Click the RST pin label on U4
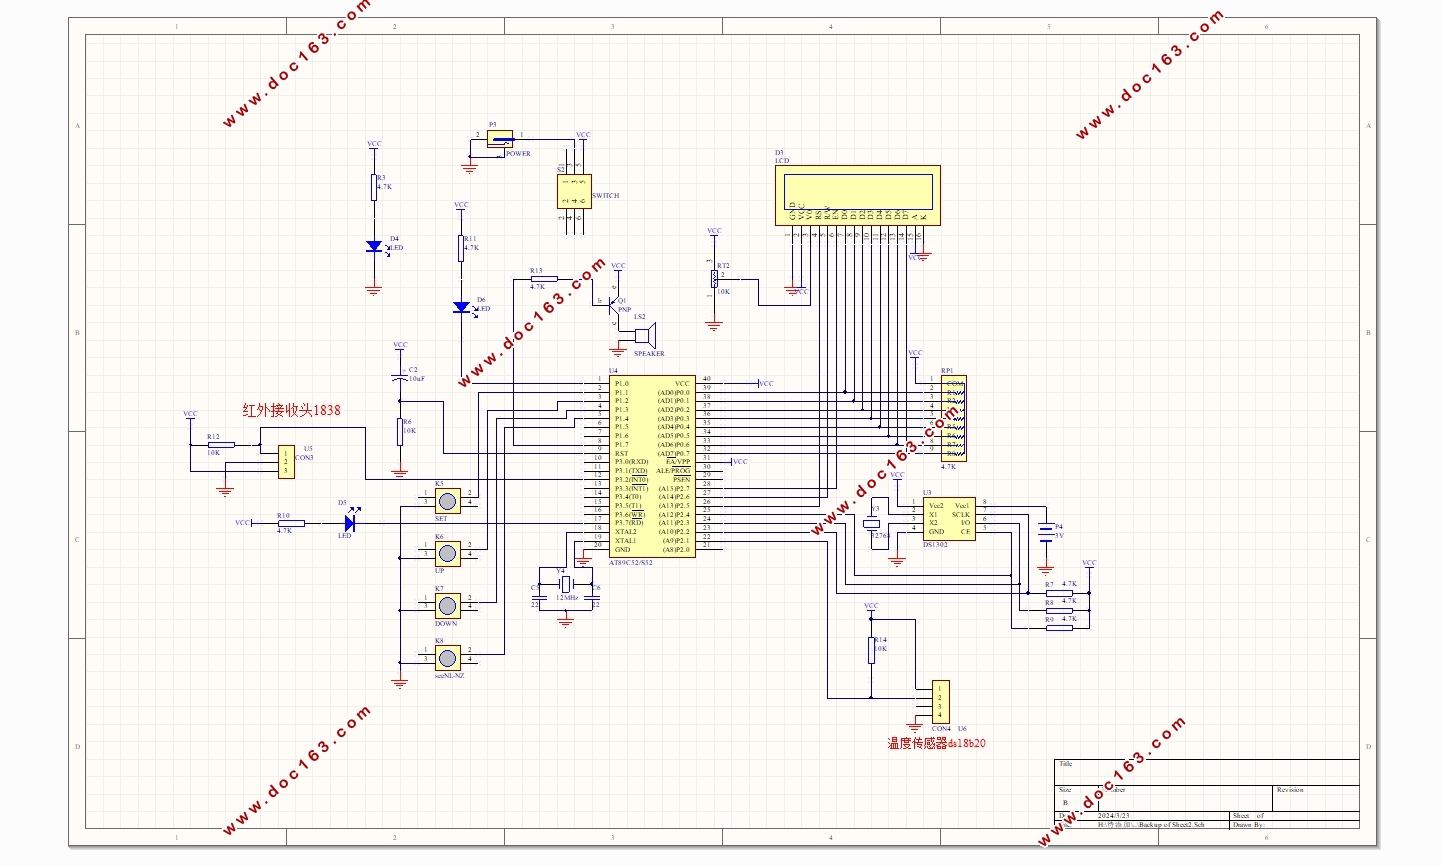The width and height of the screenshot is (1442, 866). pyautogui.click(x=622, y=454)
